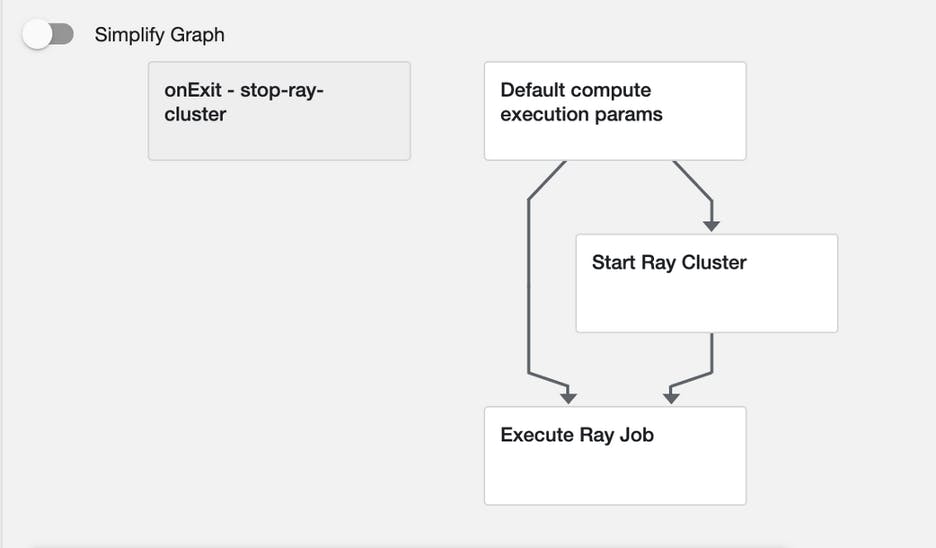Click the right arrowhead entering Execute Ray Job
Image resolution: width=936 pixels, height=548 pixels.
coord(672,397)
